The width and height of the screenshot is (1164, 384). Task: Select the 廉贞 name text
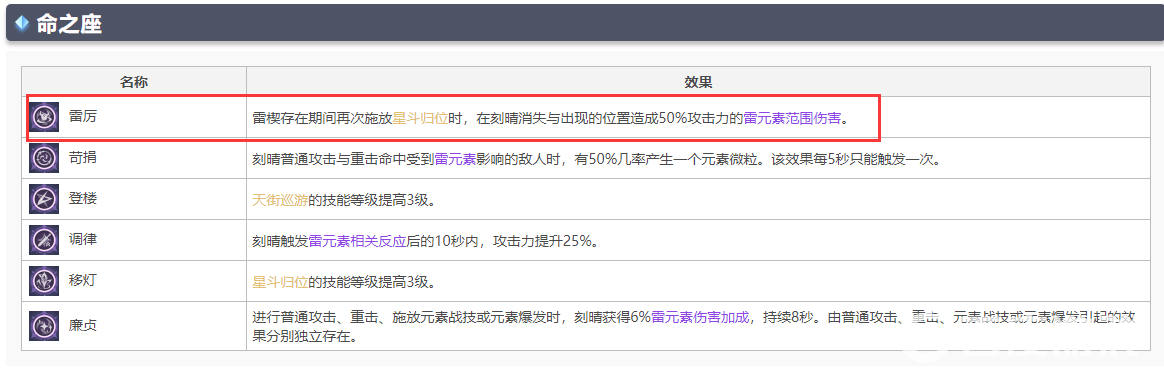82,325
